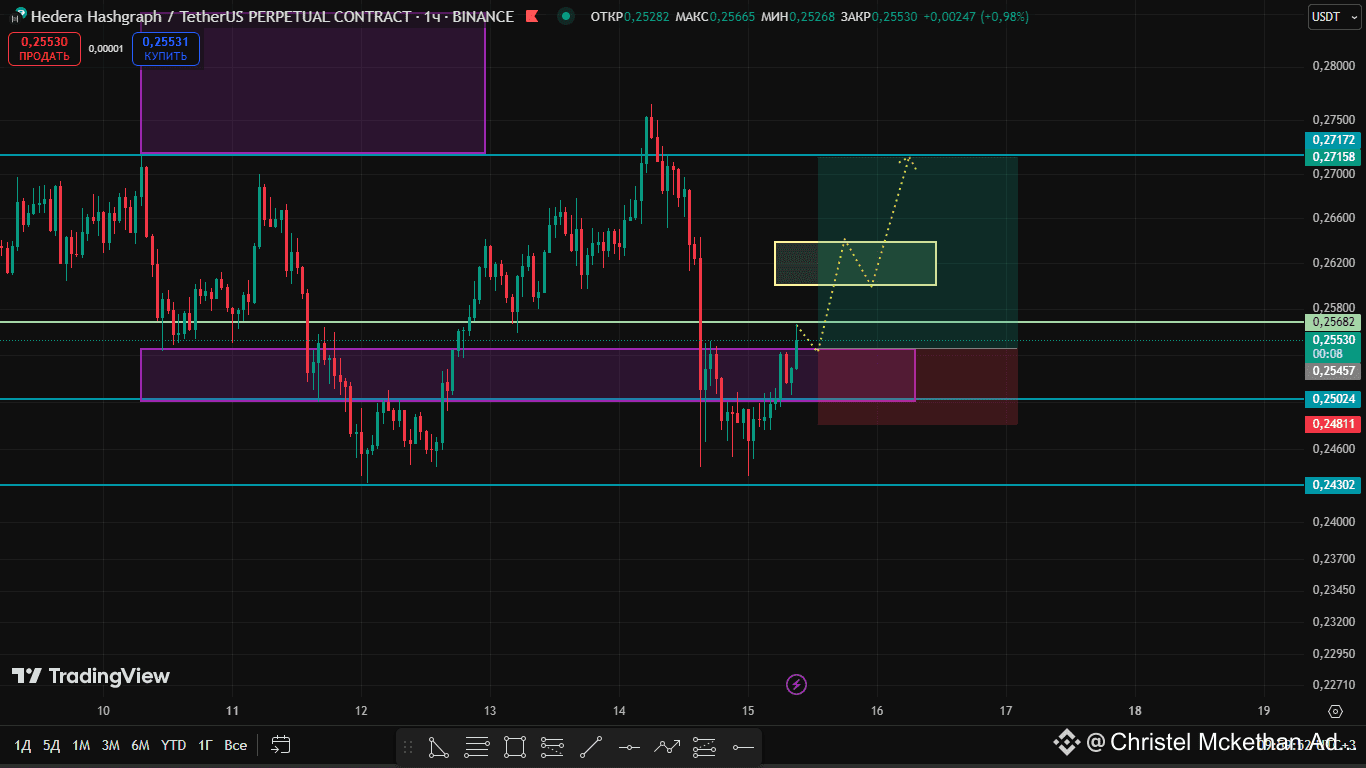Viewport: 1366px width, 768px height.
Task: Click the 0,27158 price label
Action: click(1334, 156)
